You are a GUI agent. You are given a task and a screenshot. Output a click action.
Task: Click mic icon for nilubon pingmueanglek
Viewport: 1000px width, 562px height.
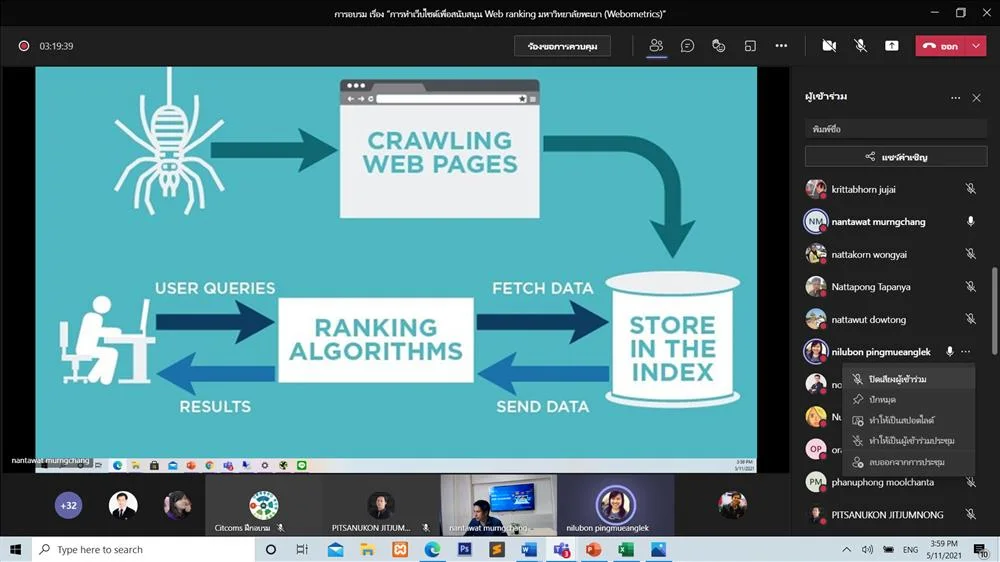950,351
